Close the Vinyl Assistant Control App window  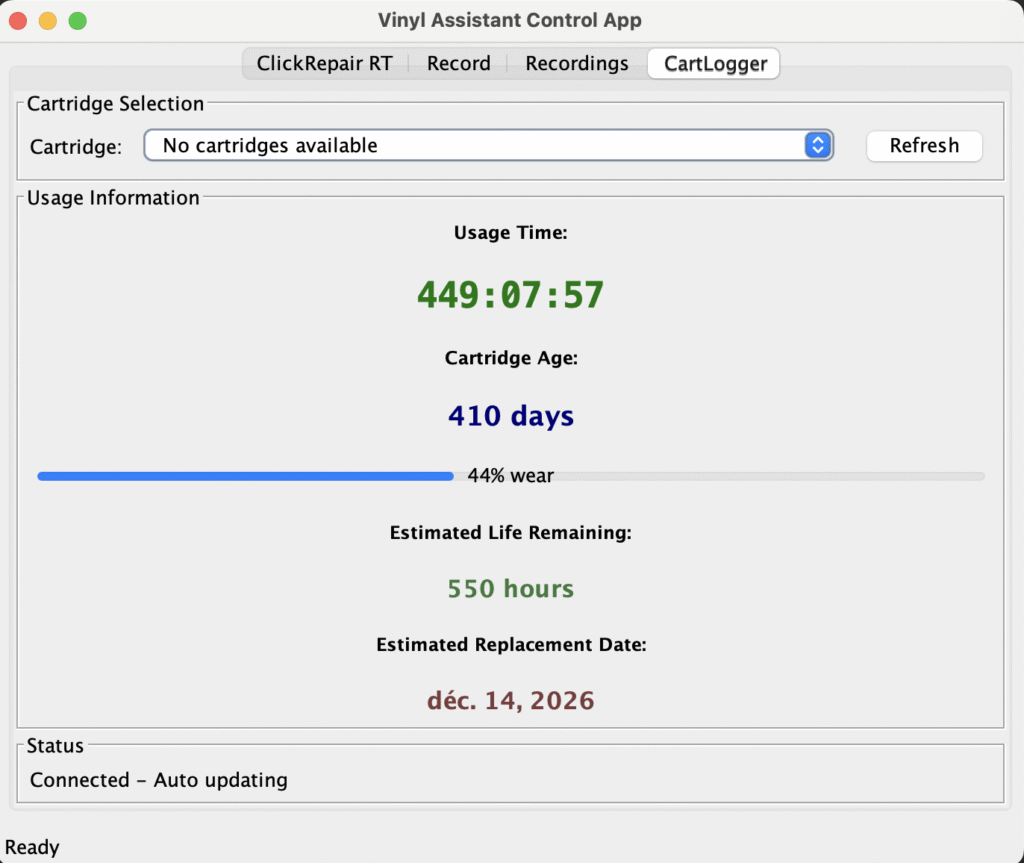pyautogui.click(x=18, y=21)
